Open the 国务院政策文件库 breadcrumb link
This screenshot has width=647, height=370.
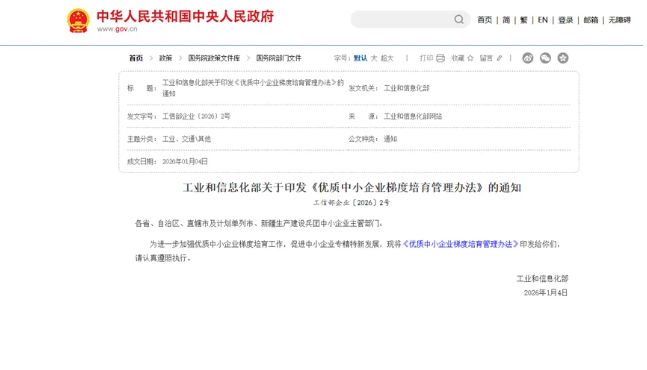pos(214,58)
